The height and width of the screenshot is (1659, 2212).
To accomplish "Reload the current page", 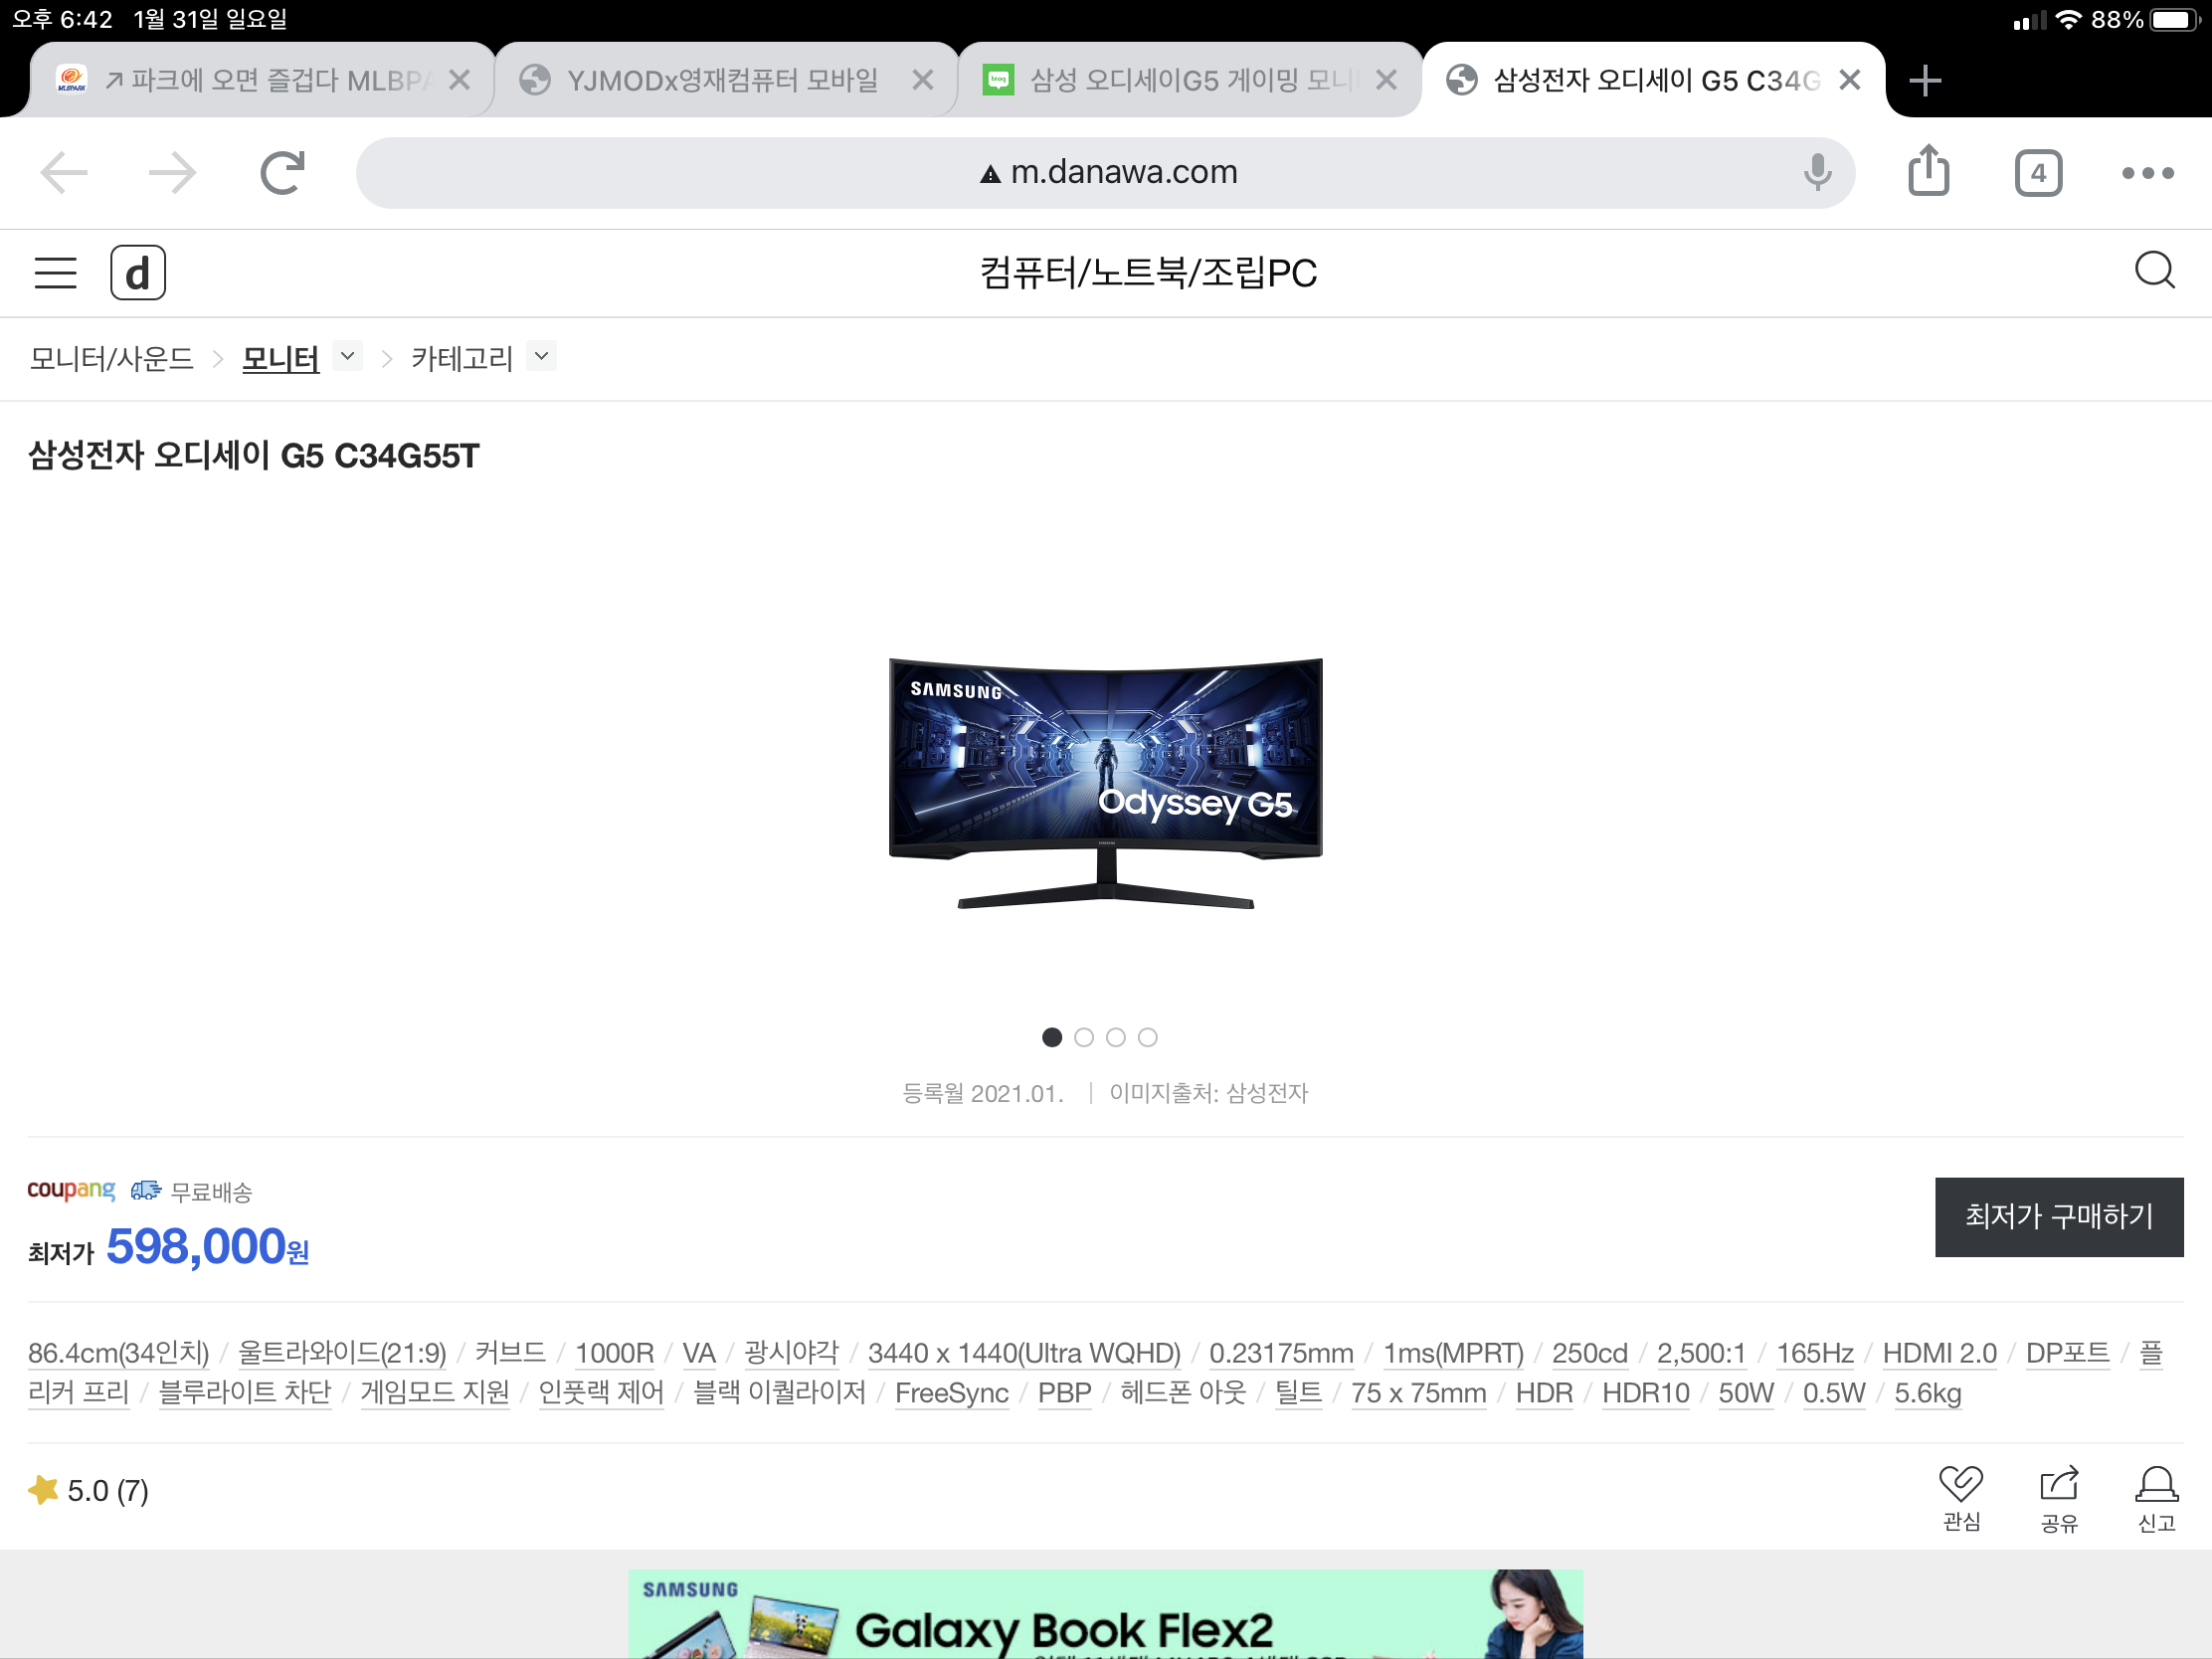I will (x=282, y=173).
